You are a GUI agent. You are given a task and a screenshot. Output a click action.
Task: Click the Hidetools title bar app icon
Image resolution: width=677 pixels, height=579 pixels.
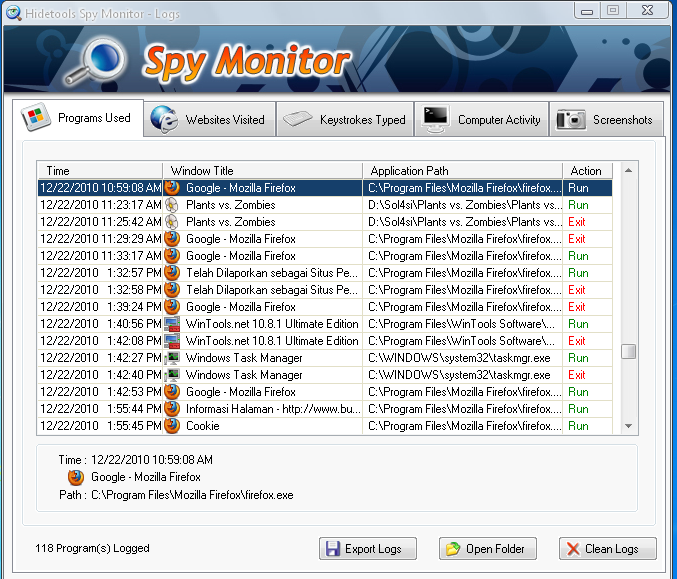(13, 13)
